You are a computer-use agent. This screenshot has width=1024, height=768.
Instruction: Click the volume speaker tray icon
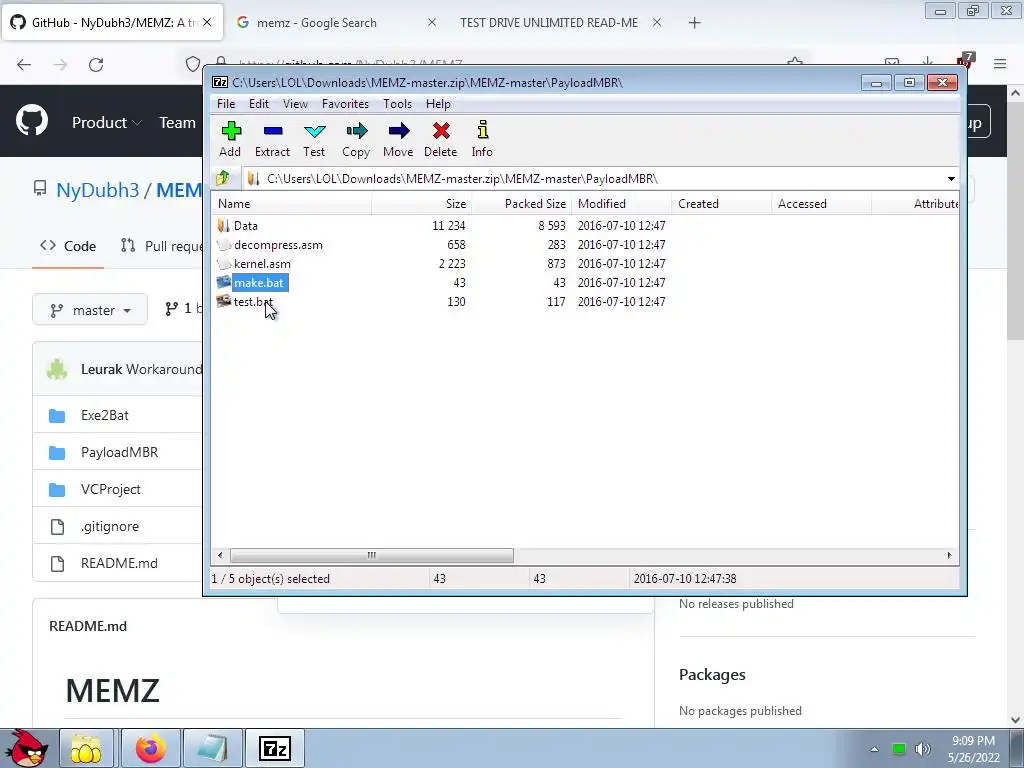pos(922,749)
